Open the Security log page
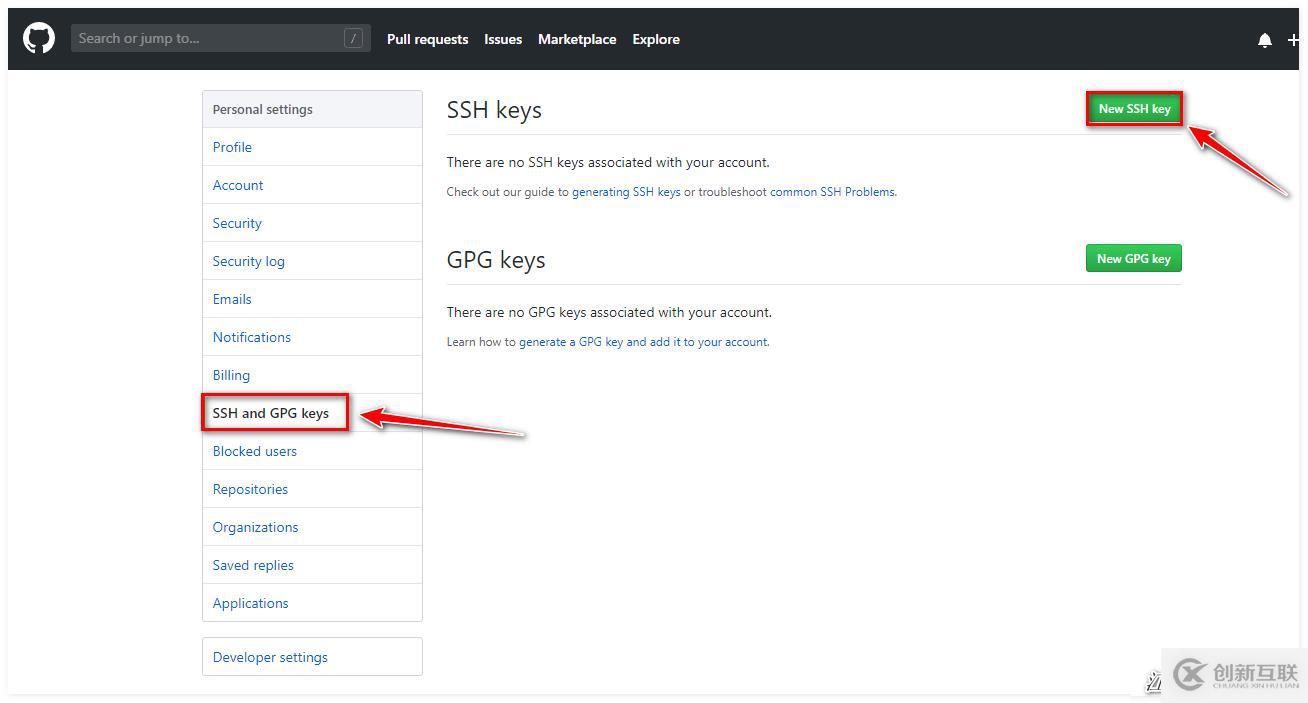Image resolution: width=1308 pixels, height=703 pixels. coord(312,261)
